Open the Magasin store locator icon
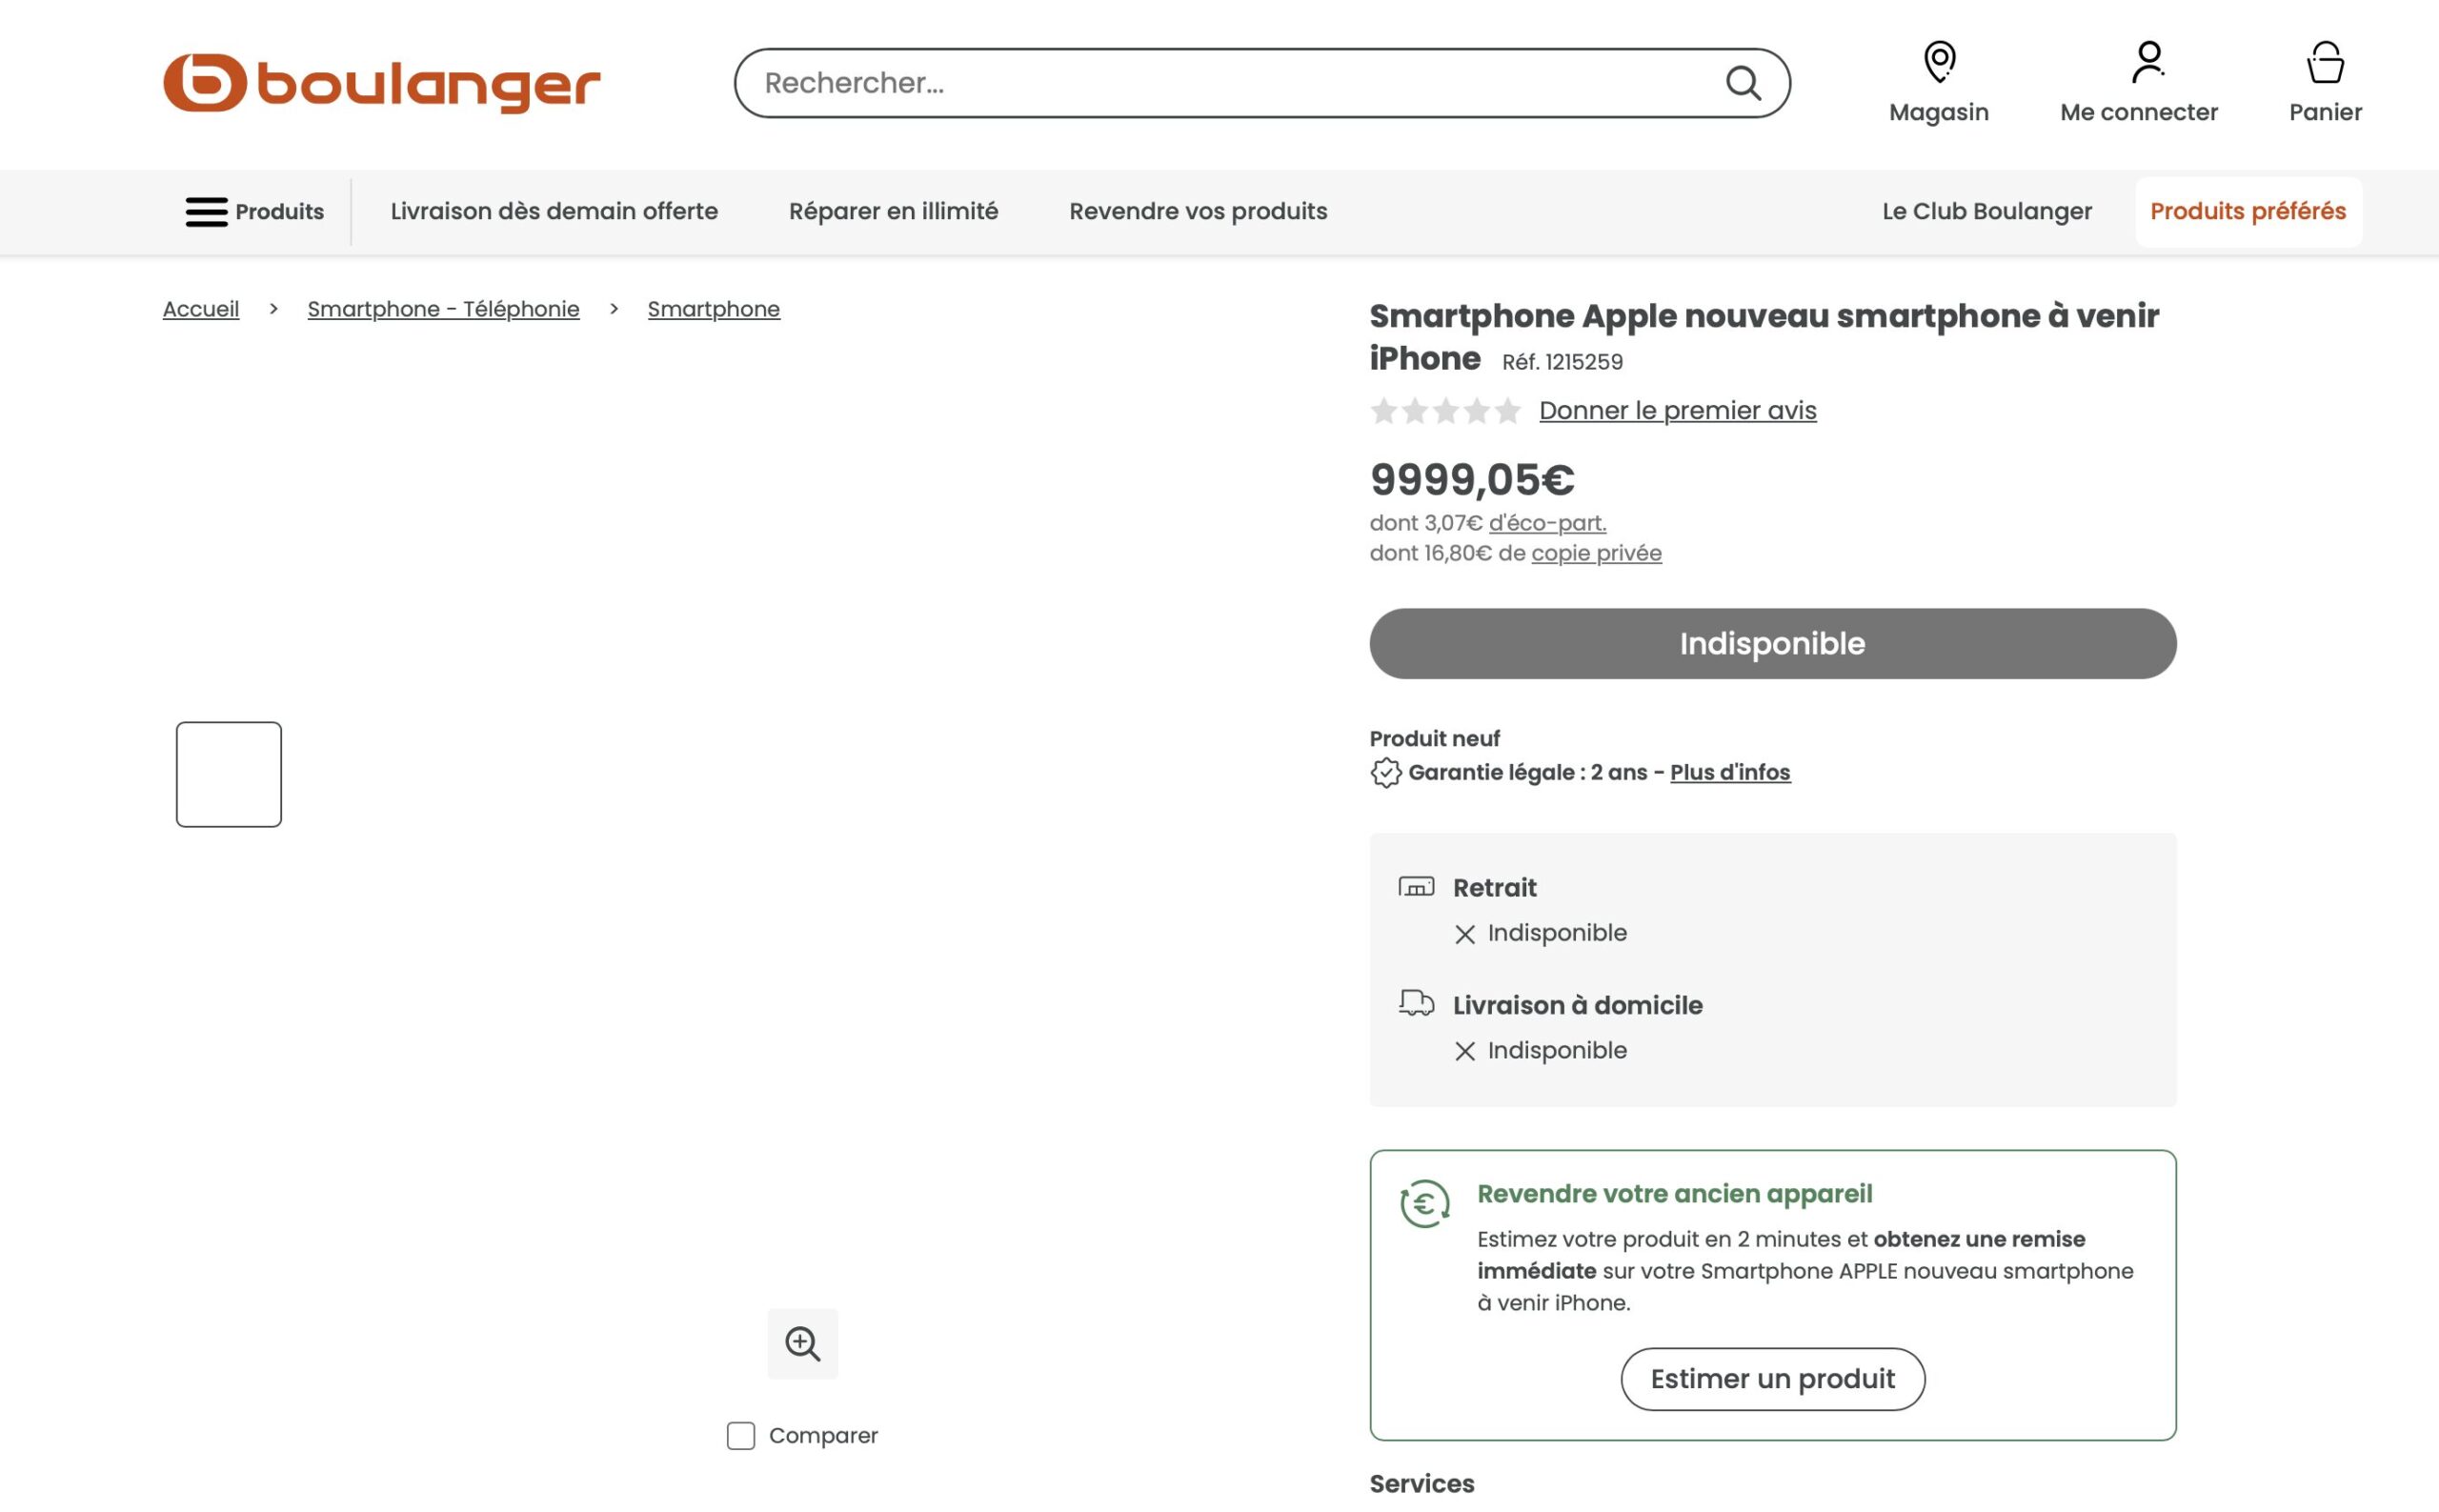The height and width of the screenshot is (1512, 2439). [x=1939, y=62]
